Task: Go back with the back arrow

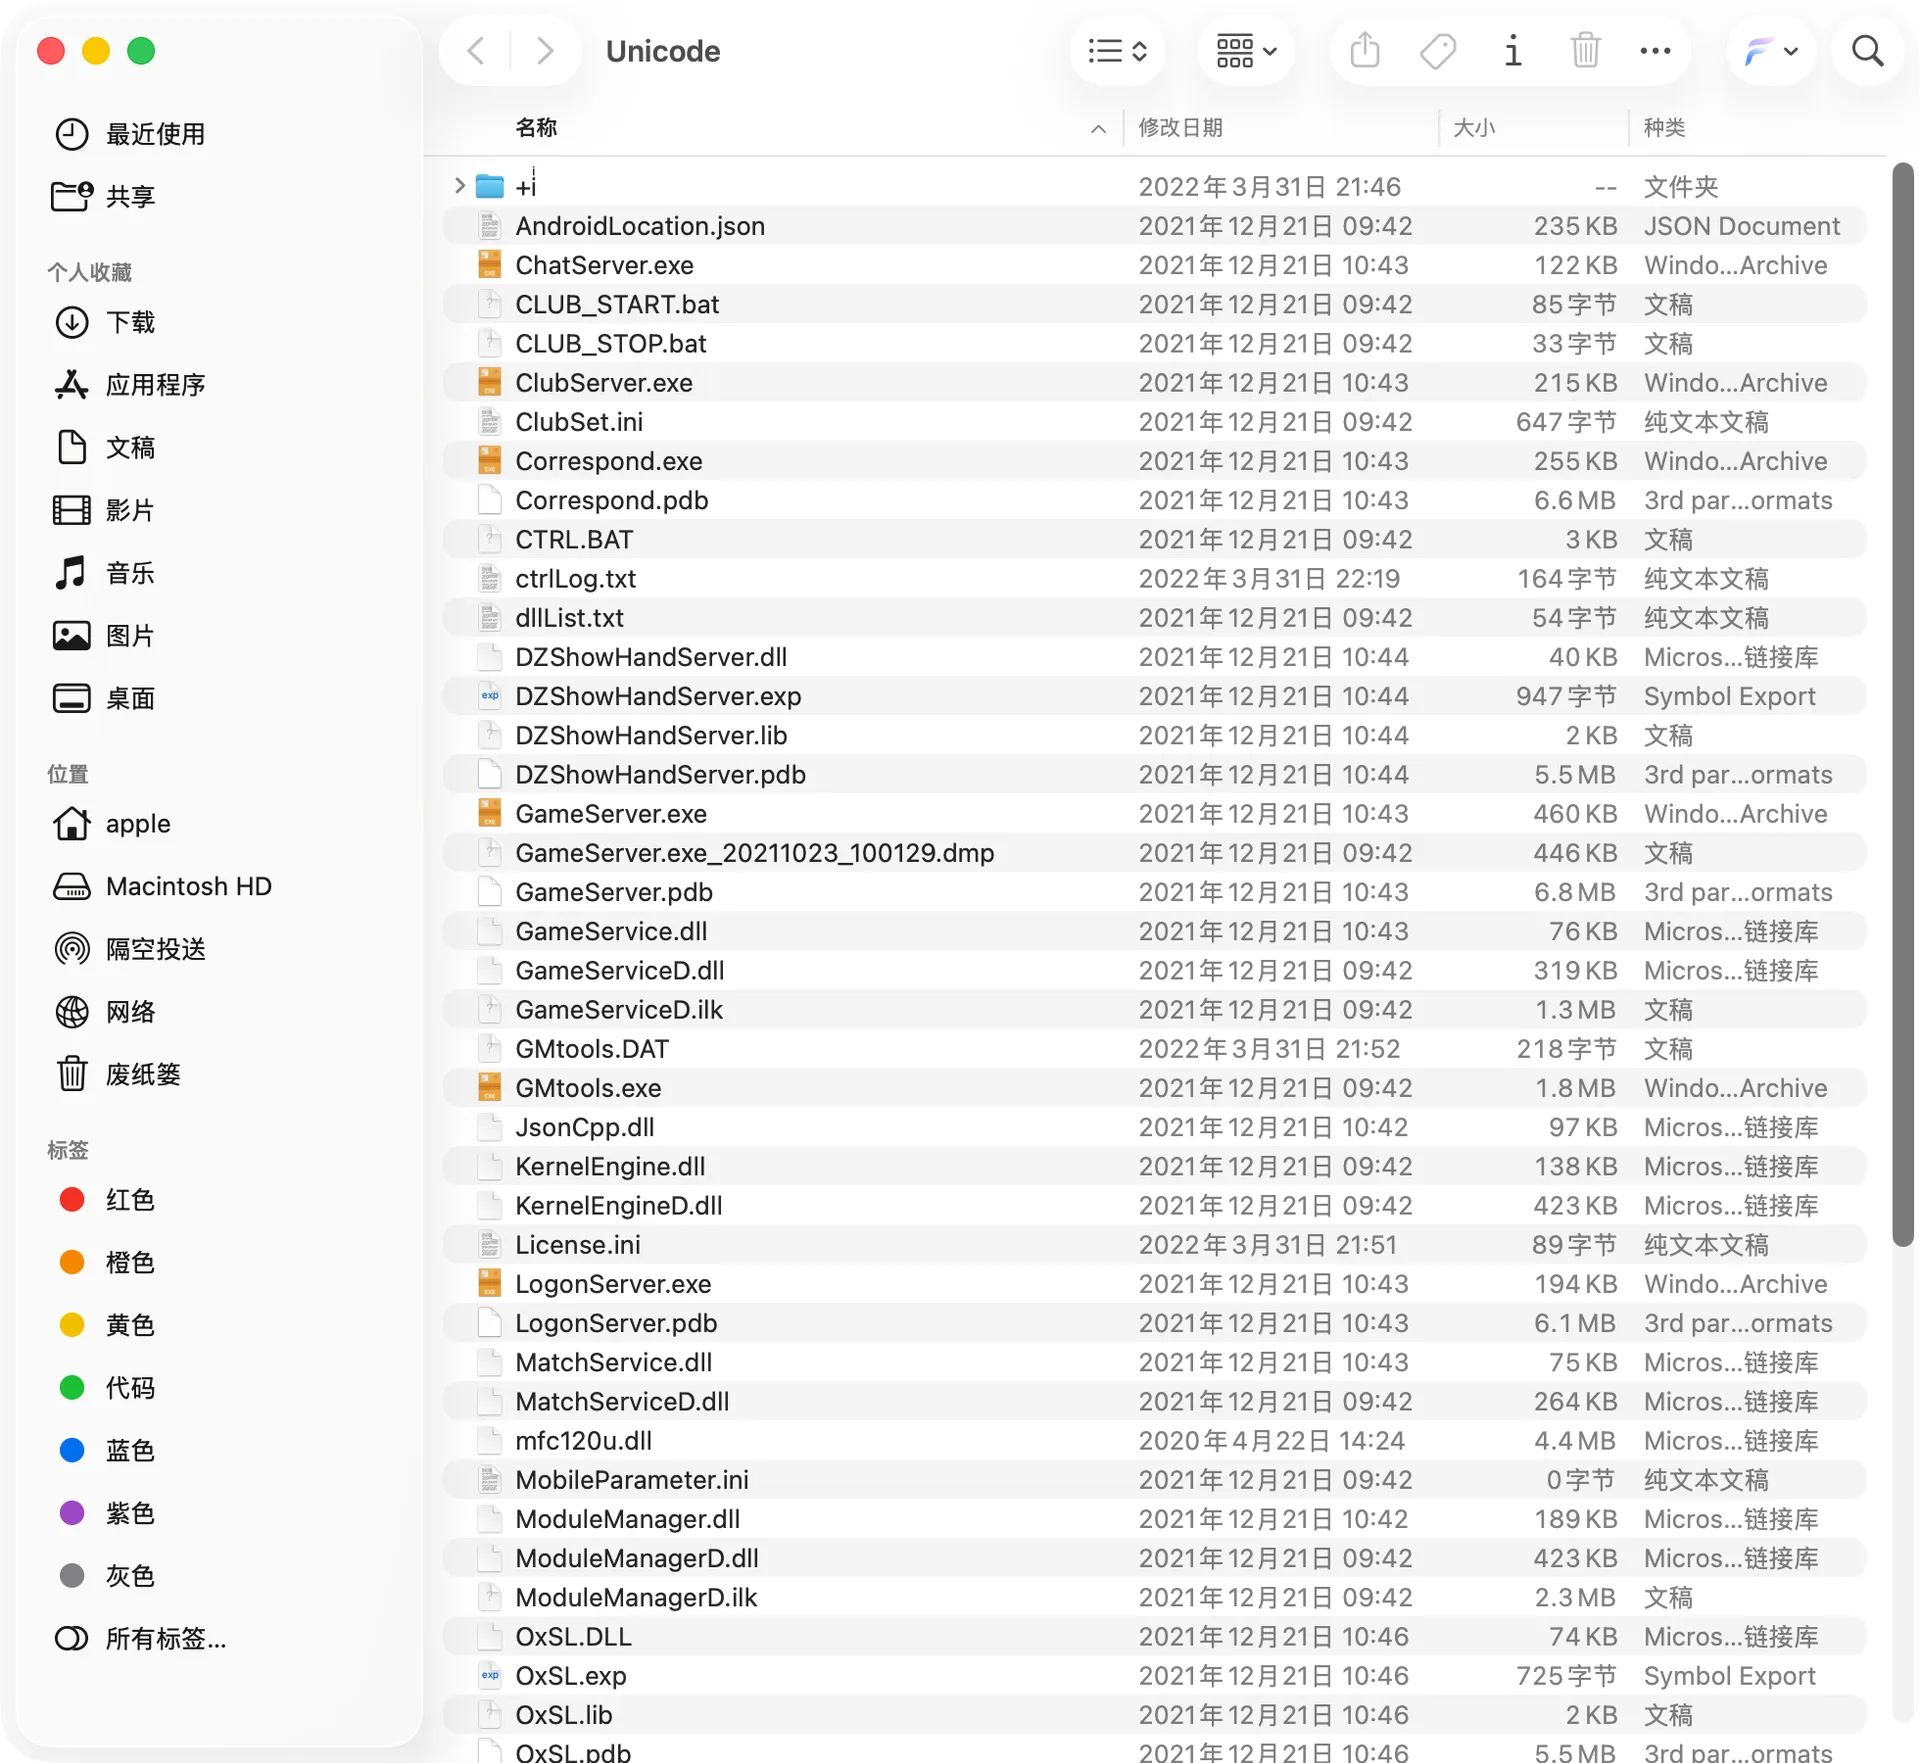Action: click(x=476, y=50)
